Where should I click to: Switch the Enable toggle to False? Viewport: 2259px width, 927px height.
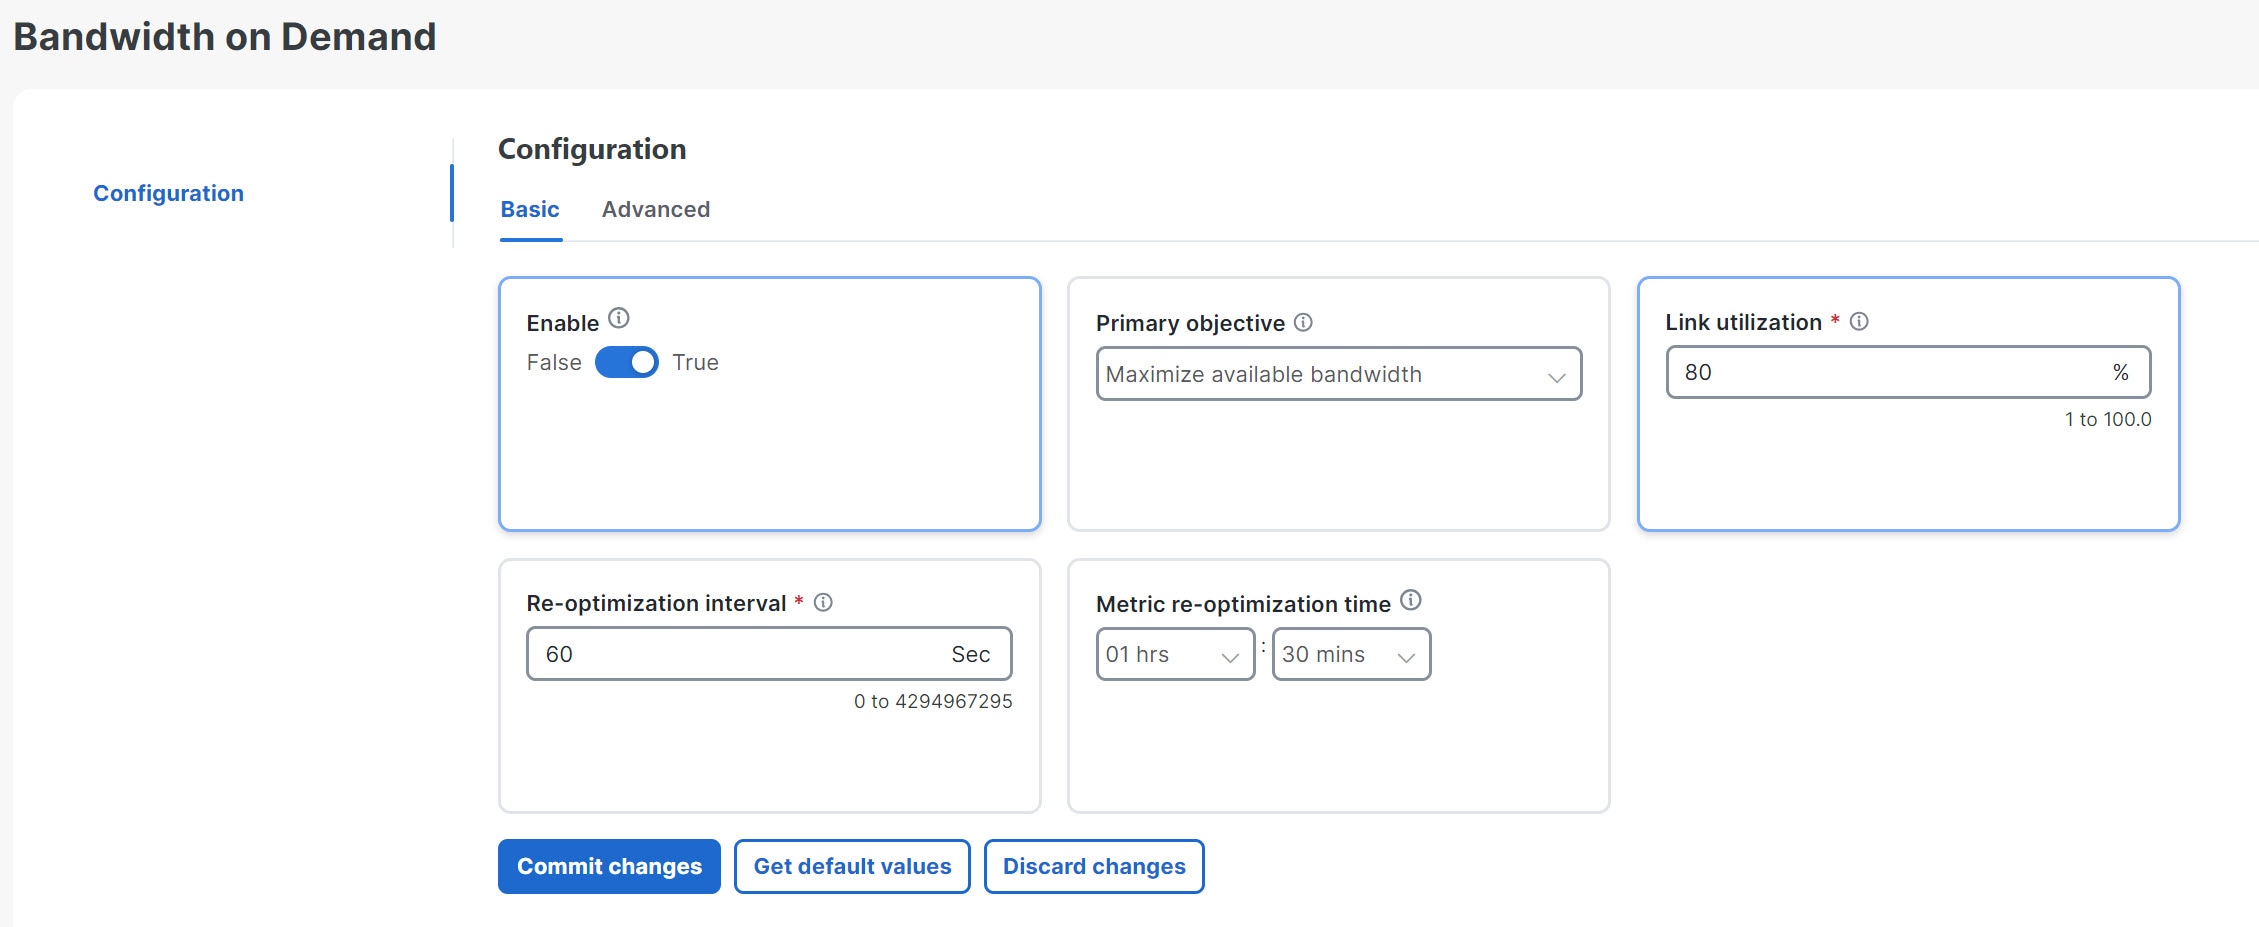(x=627, y=362)
